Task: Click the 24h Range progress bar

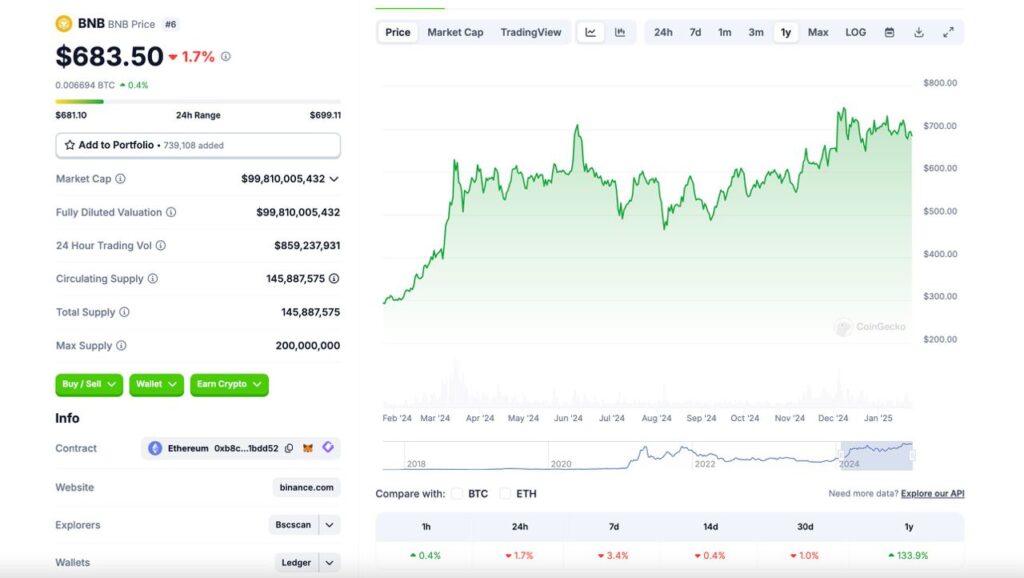Action: 198,101
